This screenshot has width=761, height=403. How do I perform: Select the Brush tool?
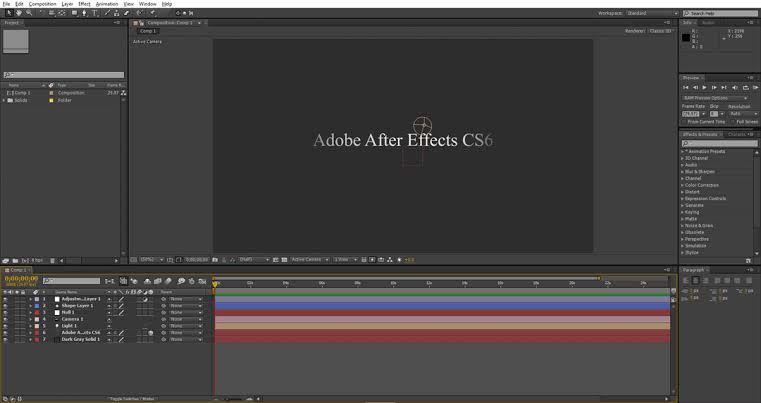(108, 13)
